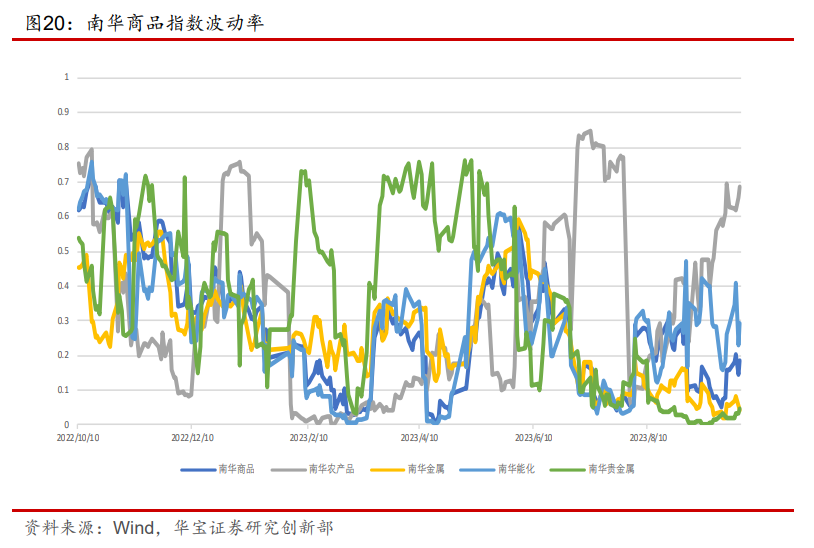The height and width of the screenshot is (548, 814).
Task: Click the source note 资料来源：Wind，华宝证券研究创新部
Action: tap(179, 528)
